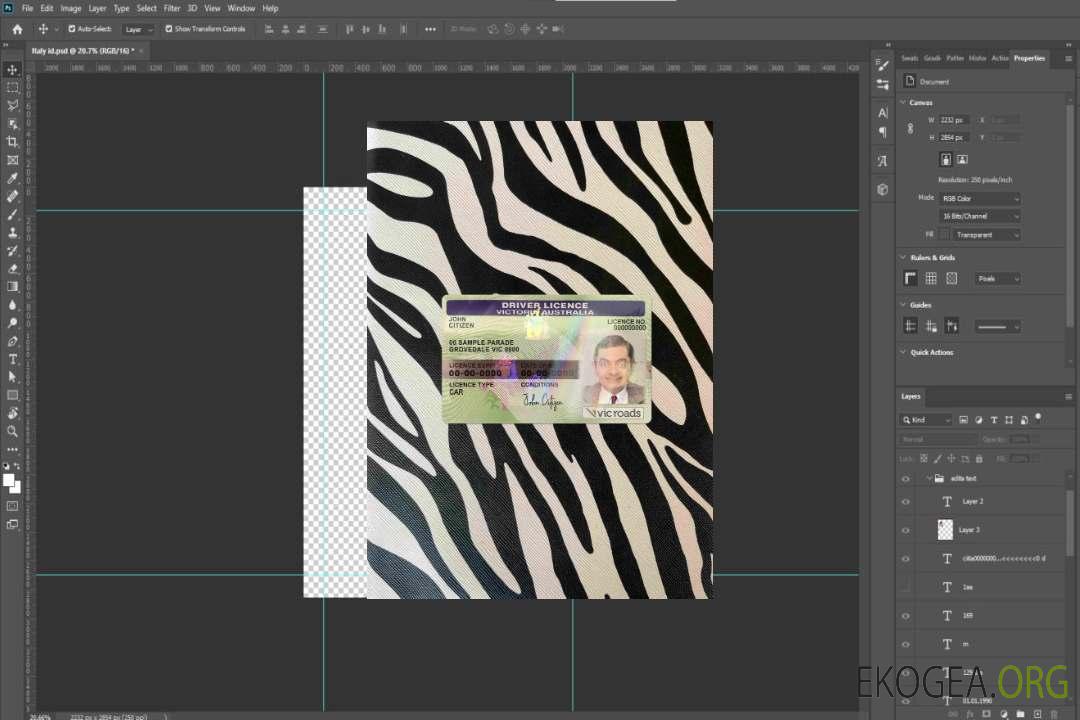The width and height of the screenshot is (1080, 720).
Task: Pick the Eyedropper tool
Action: pyautogui.click(x=13, y=178)
